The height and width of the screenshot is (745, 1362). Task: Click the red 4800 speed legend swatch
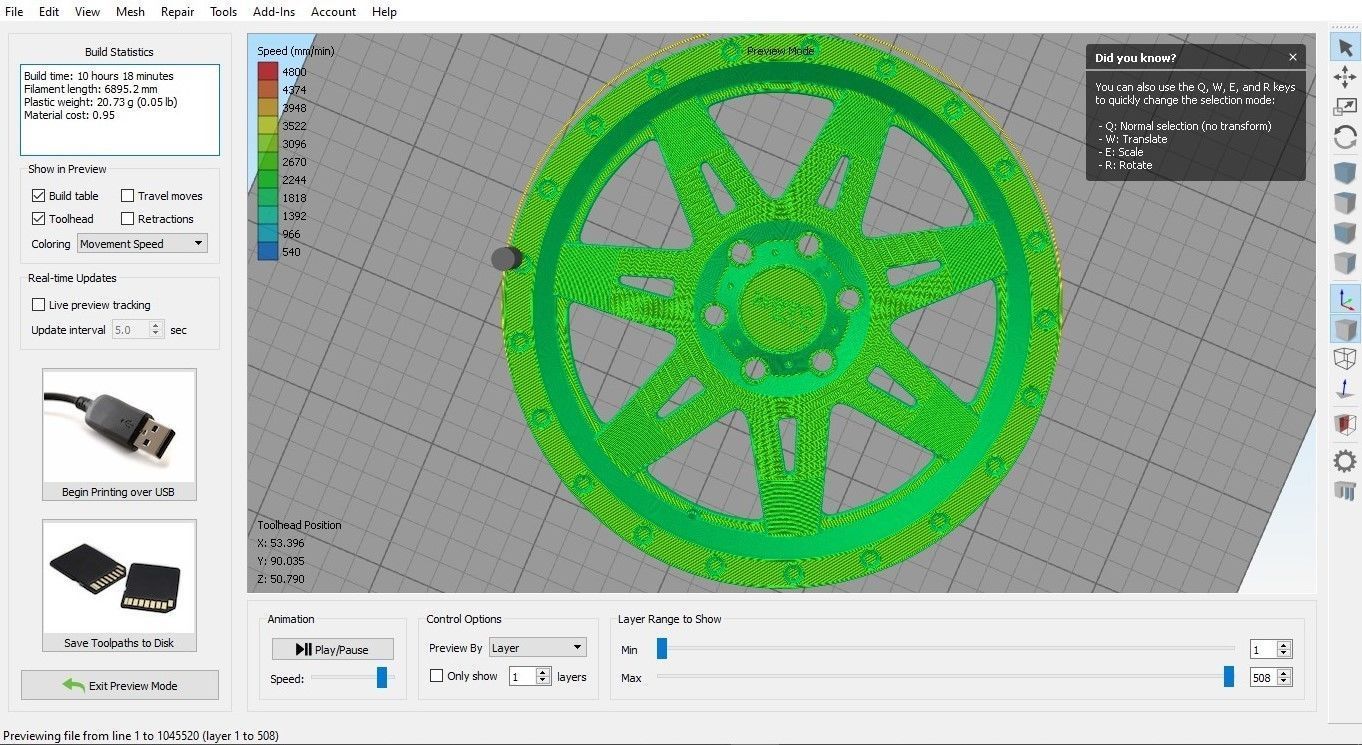click(268, 72)
